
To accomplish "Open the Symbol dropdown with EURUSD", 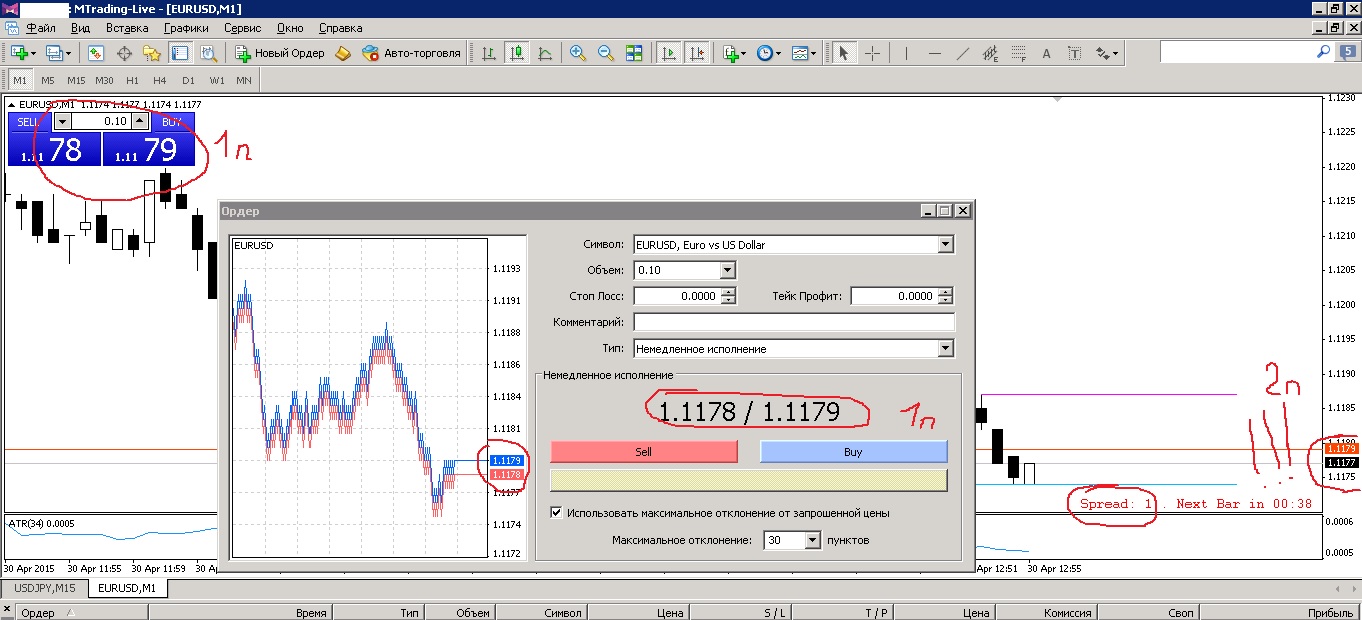I will pos(945,244).
